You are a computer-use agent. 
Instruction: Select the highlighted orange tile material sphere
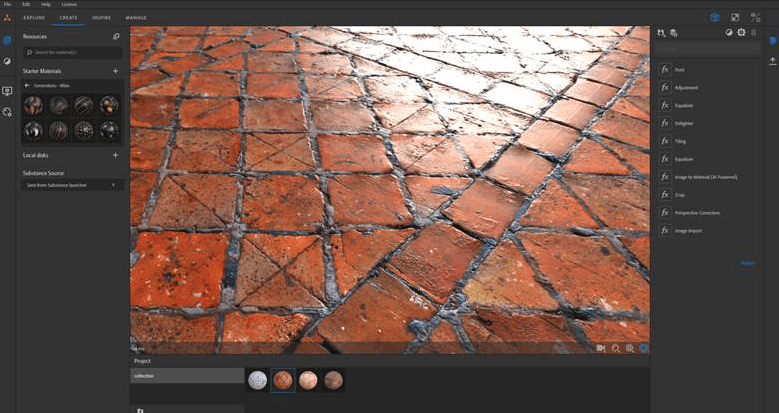(283, 380)
